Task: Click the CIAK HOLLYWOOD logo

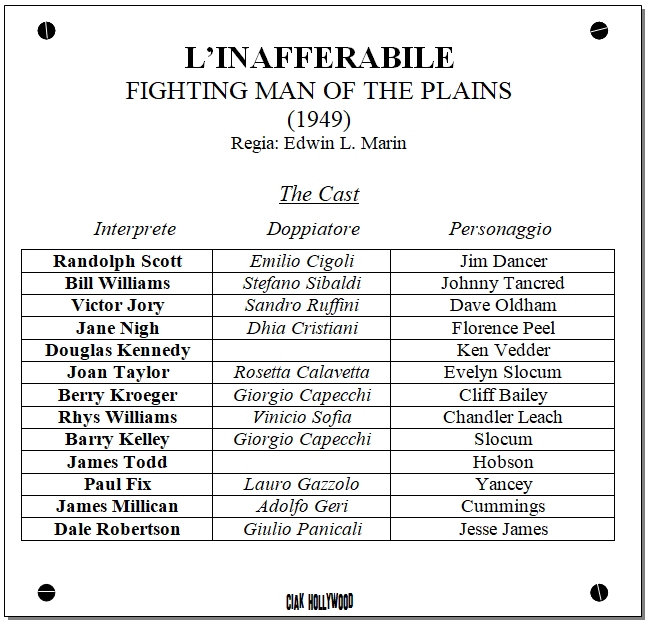Action: pyautogui.click(x=319, y=601)
